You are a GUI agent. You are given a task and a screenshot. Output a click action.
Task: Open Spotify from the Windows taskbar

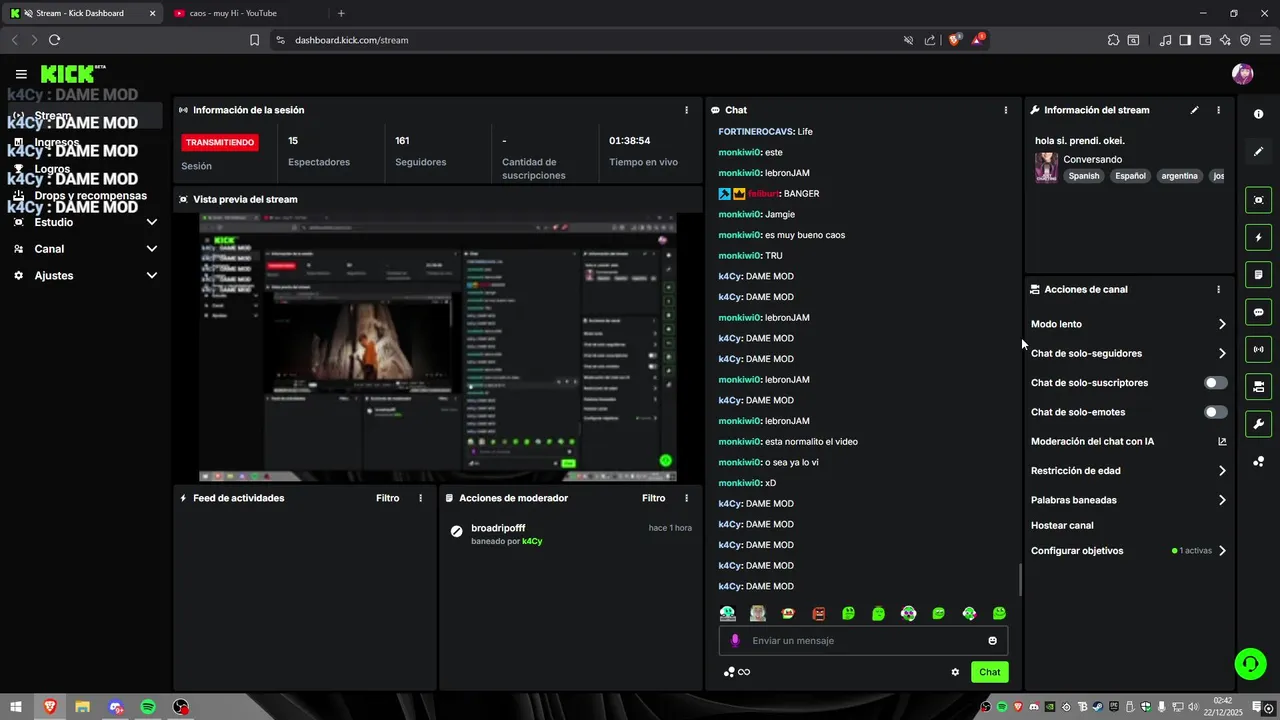148,707
